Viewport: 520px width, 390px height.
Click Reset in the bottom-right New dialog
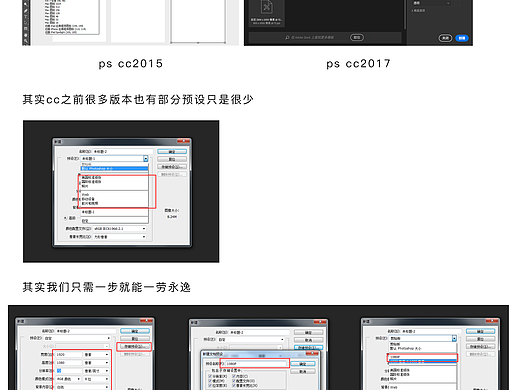tap(480, 339)
